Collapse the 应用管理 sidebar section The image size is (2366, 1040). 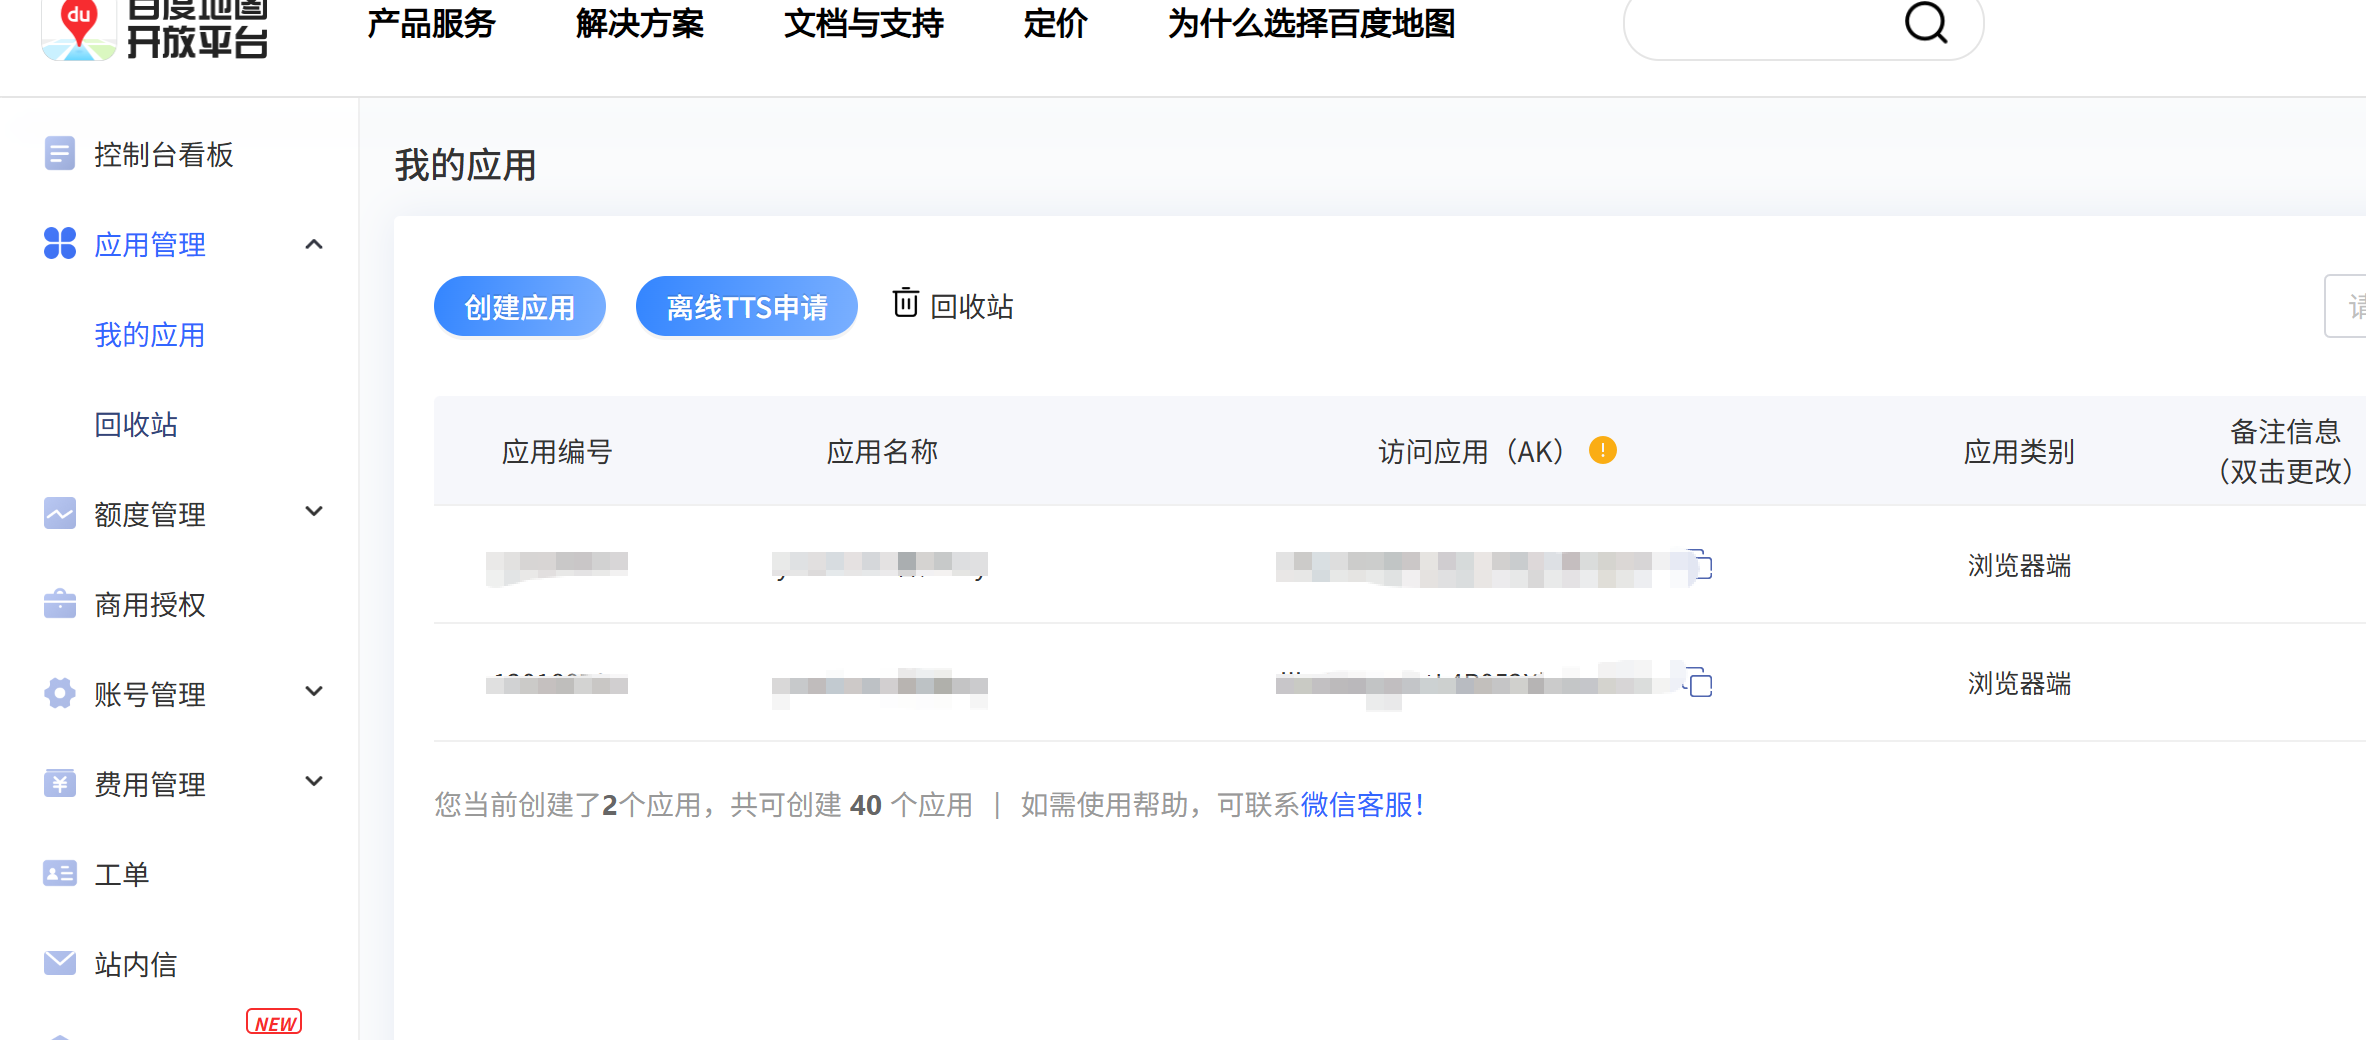tap(314, 245)
